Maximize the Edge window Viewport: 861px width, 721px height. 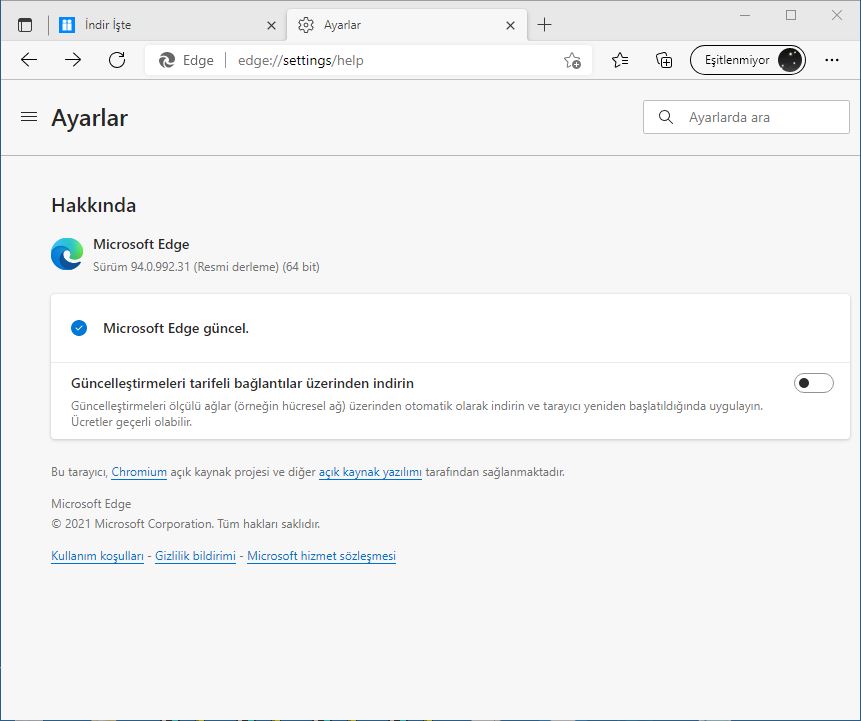click(x=791, y=15)
